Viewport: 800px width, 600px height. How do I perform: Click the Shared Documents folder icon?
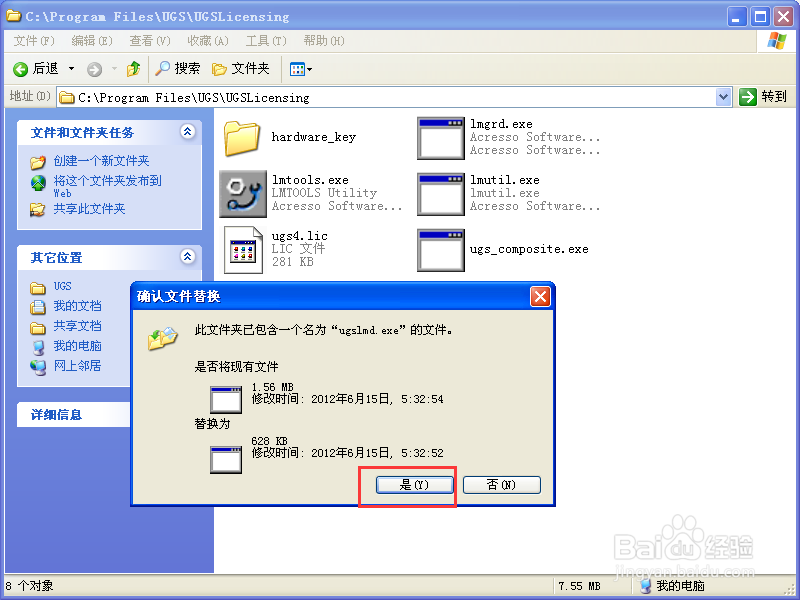pos(38,328)
